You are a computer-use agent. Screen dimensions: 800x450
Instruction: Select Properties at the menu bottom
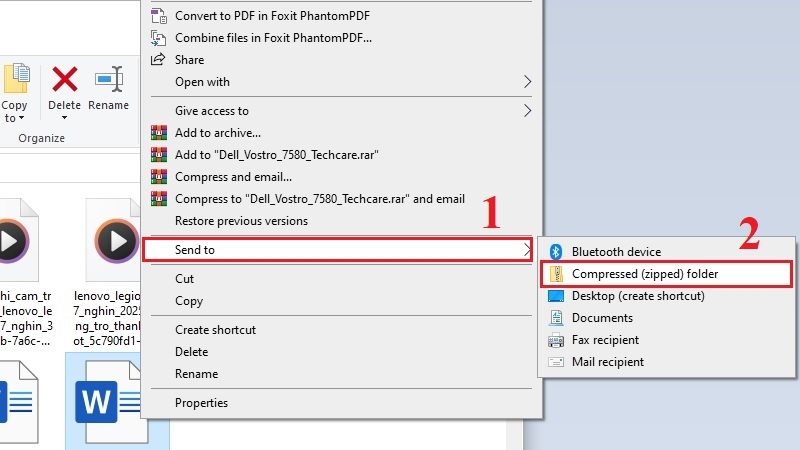(x=202, y=403)
